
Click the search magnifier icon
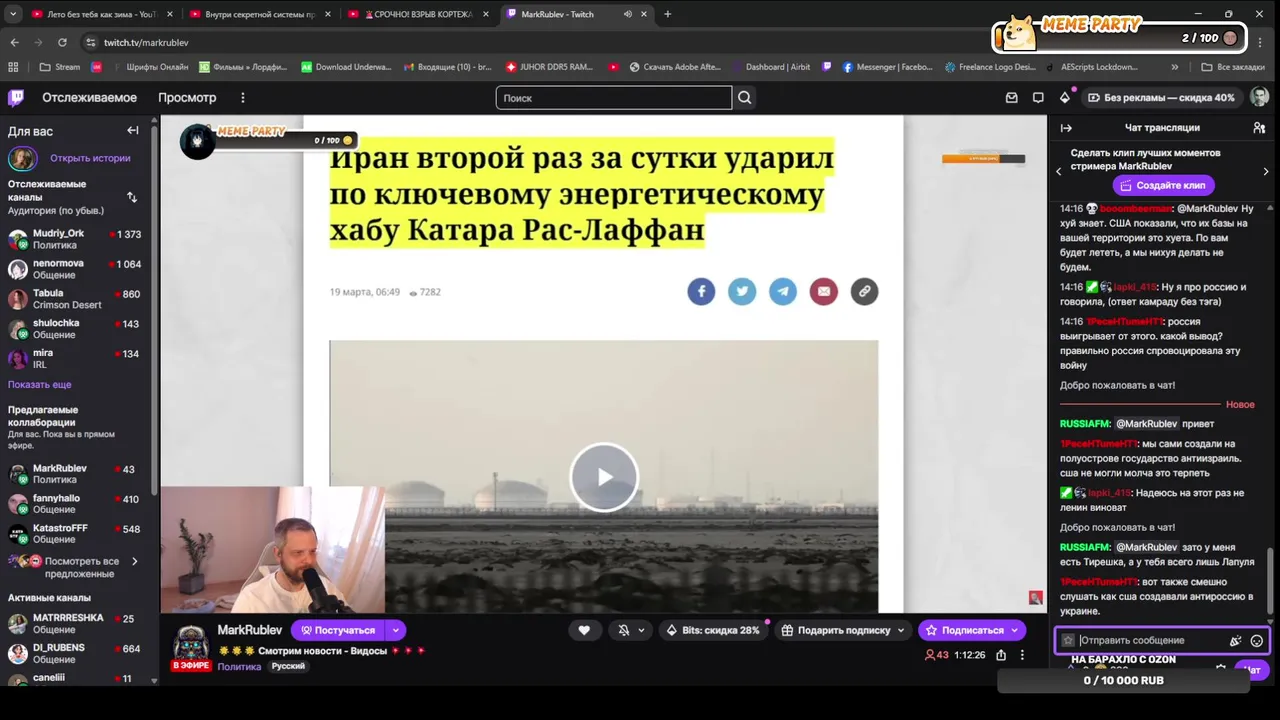click(x=744, y=98)
